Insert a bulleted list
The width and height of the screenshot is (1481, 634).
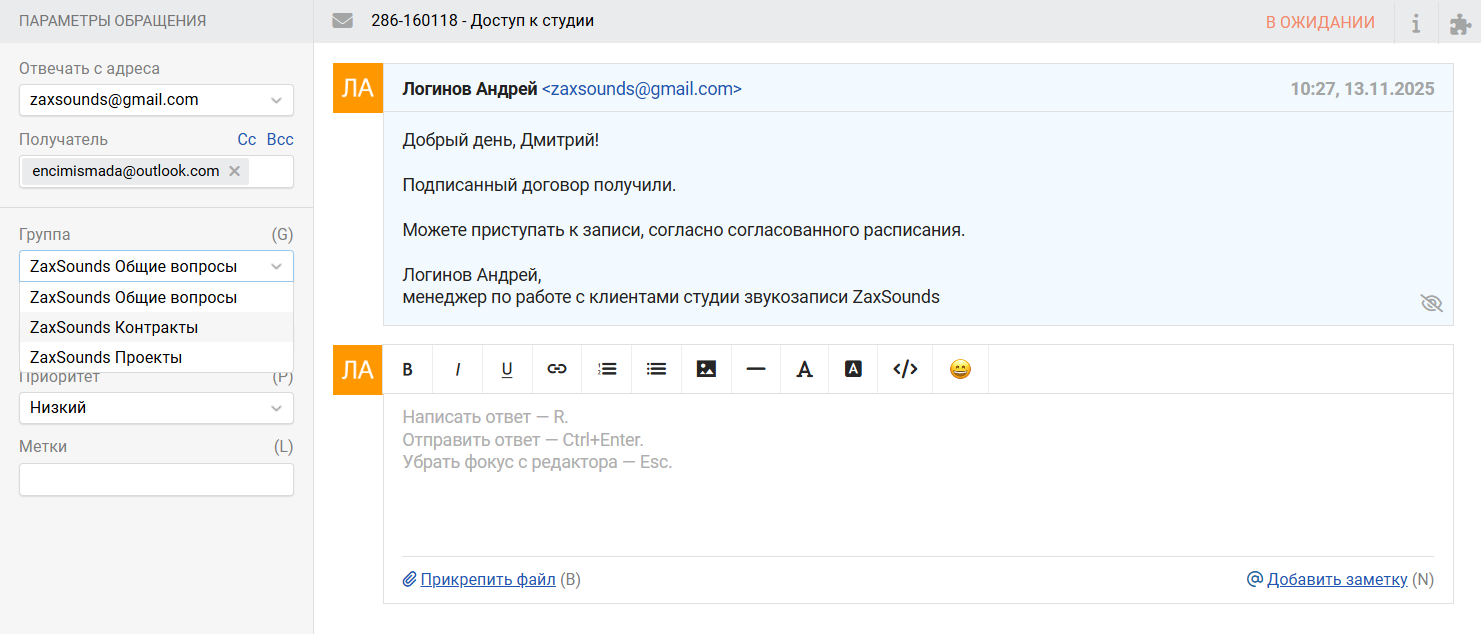656,369
